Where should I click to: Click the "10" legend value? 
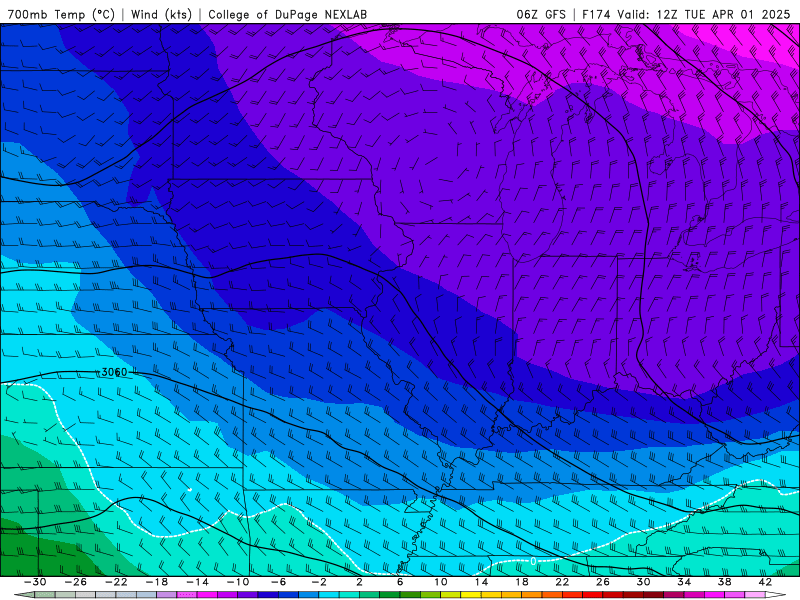pos(441,582)
